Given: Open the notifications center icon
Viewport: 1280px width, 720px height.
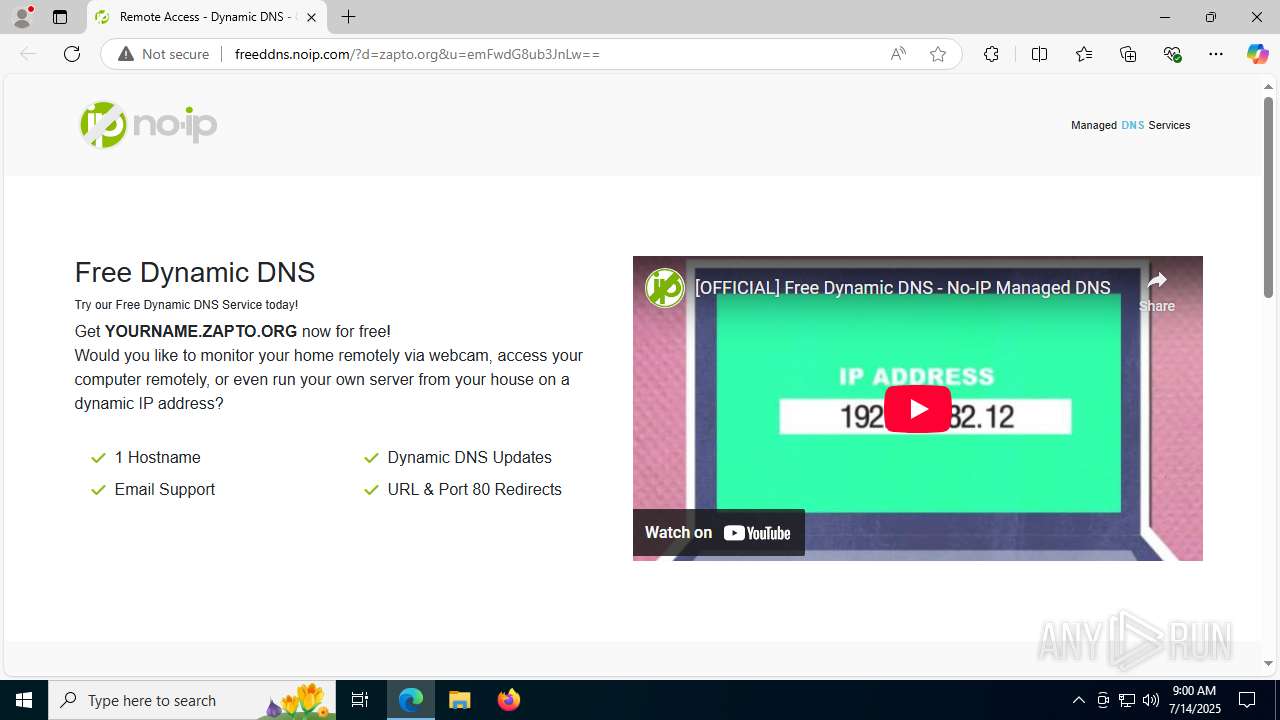Looking at the screenshot, I should click(1247, 700).
